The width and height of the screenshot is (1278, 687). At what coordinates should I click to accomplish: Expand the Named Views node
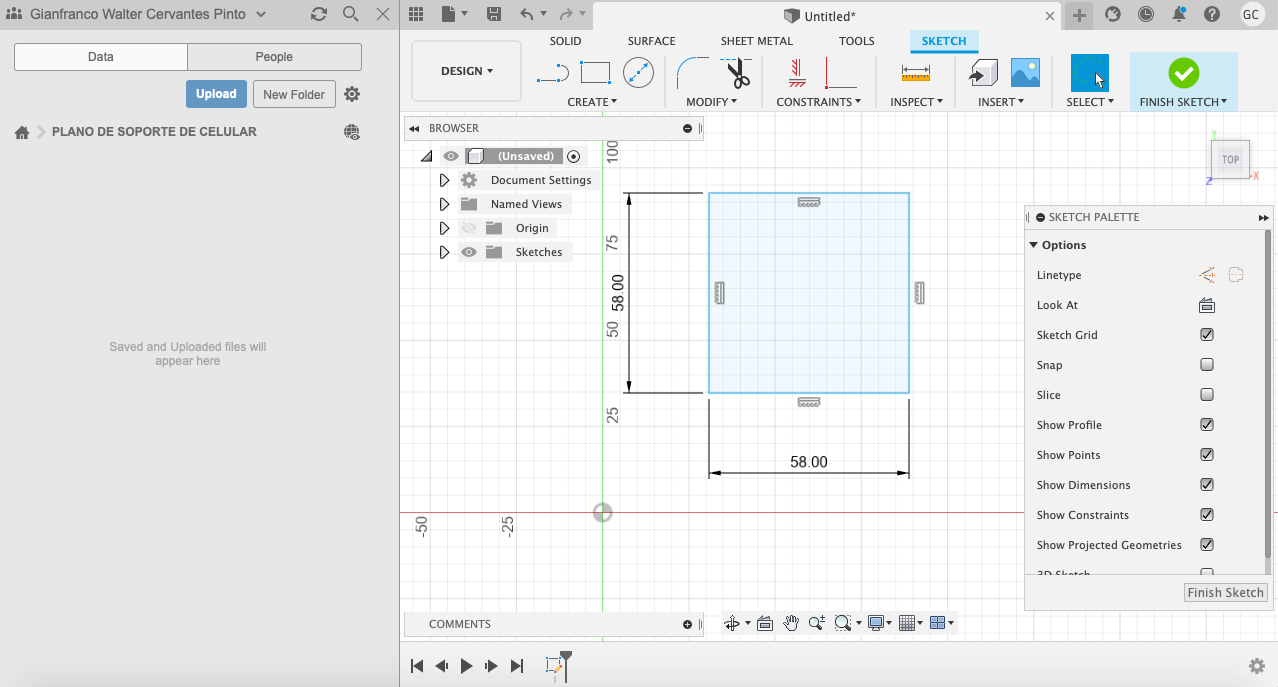click(x=445, y=204)
